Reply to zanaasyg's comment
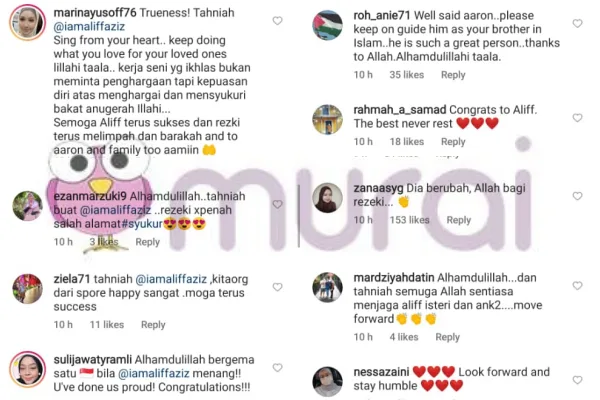600x400 pixels. pyautogui.click(x=459, y=220)
